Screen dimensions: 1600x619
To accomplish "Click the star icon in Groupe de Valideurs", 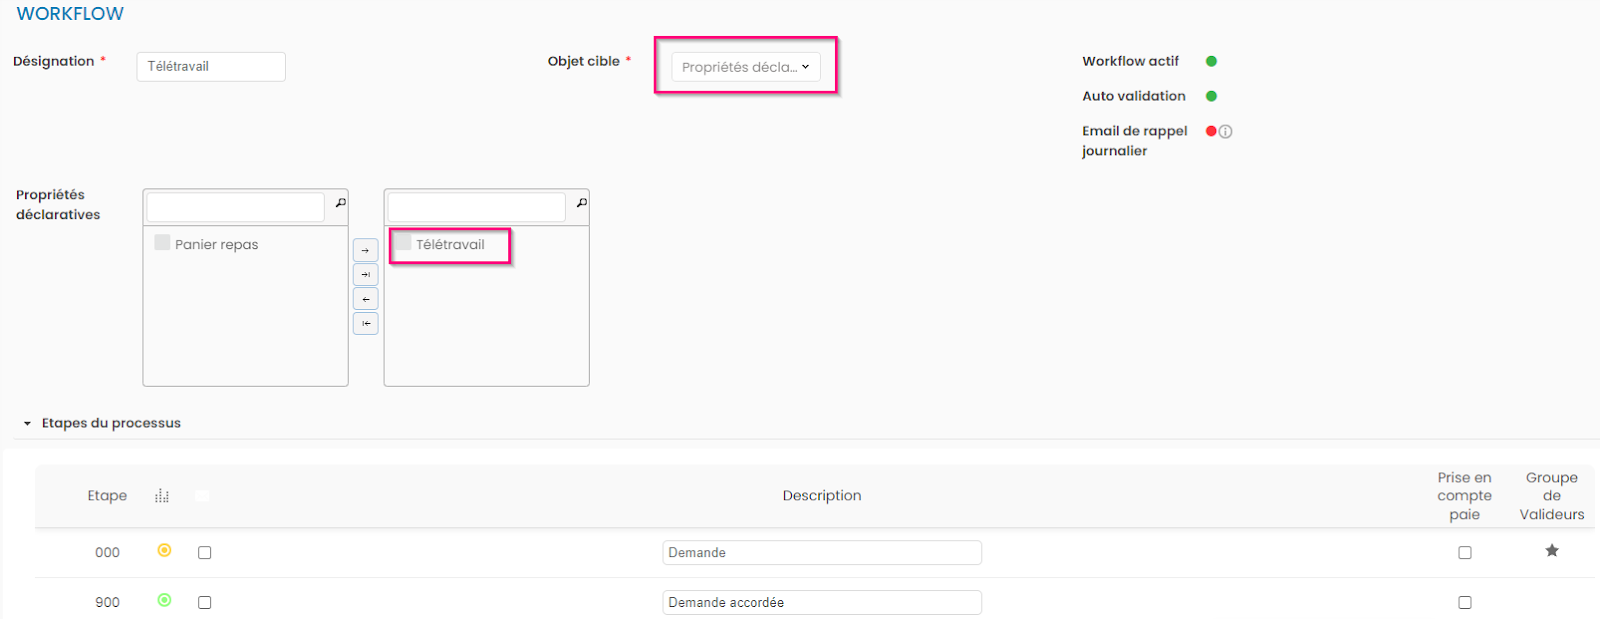I will pos(1551,551).
